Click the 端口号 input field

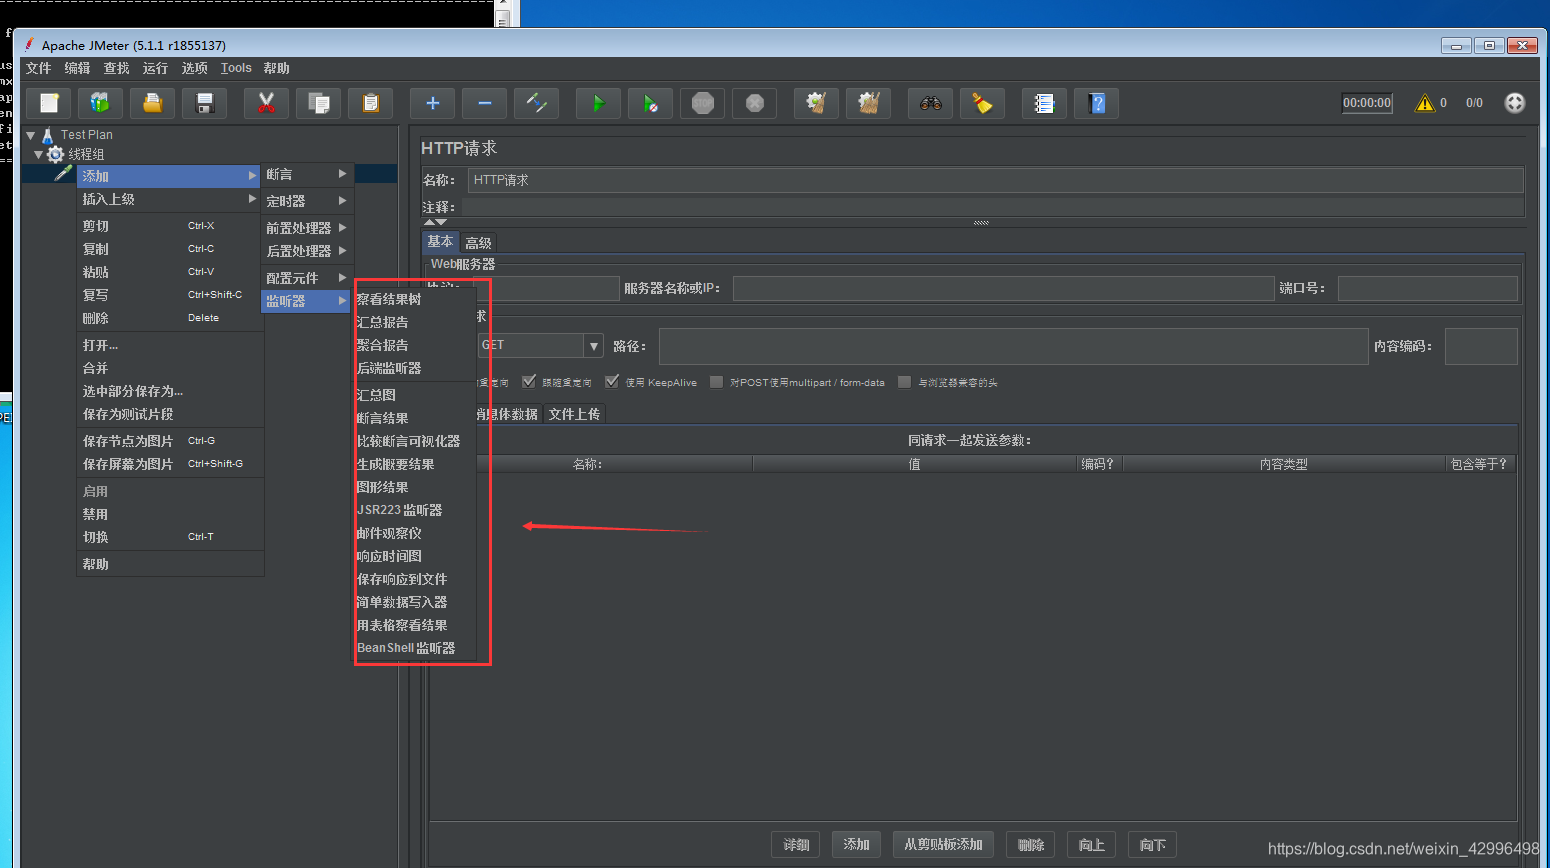coord(1428,288)
